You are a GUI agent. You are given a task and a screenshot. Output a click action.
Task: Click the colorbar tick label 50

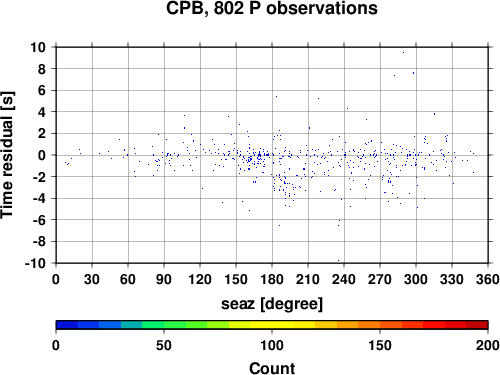click(164, 346)
